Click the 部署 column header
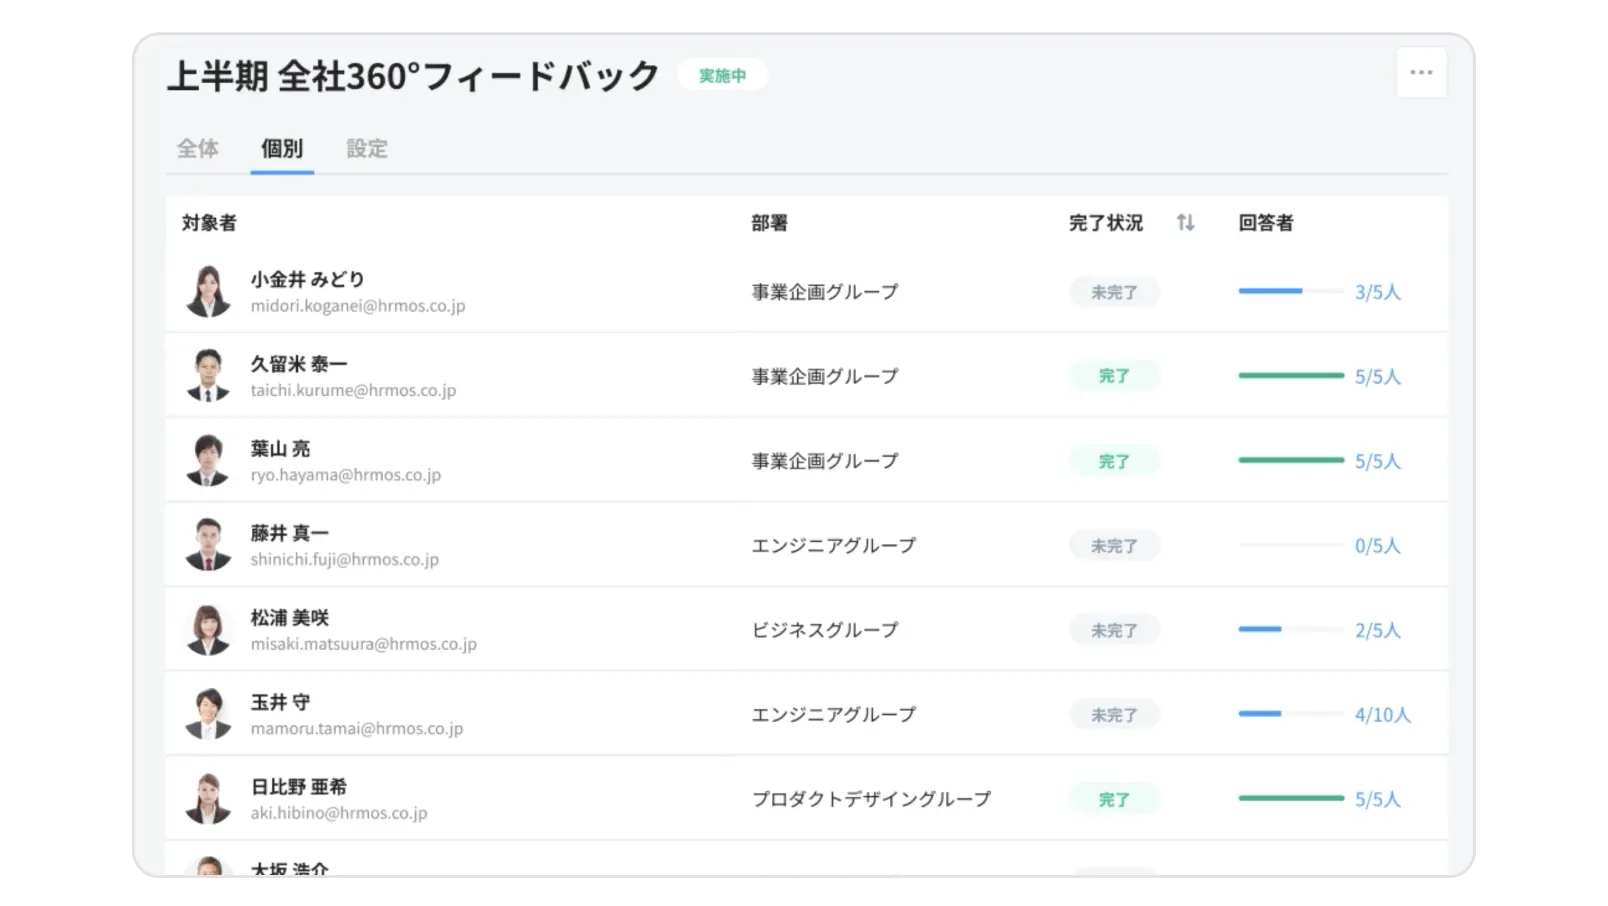The image size is (1608, 906). (x=767, y=223)
